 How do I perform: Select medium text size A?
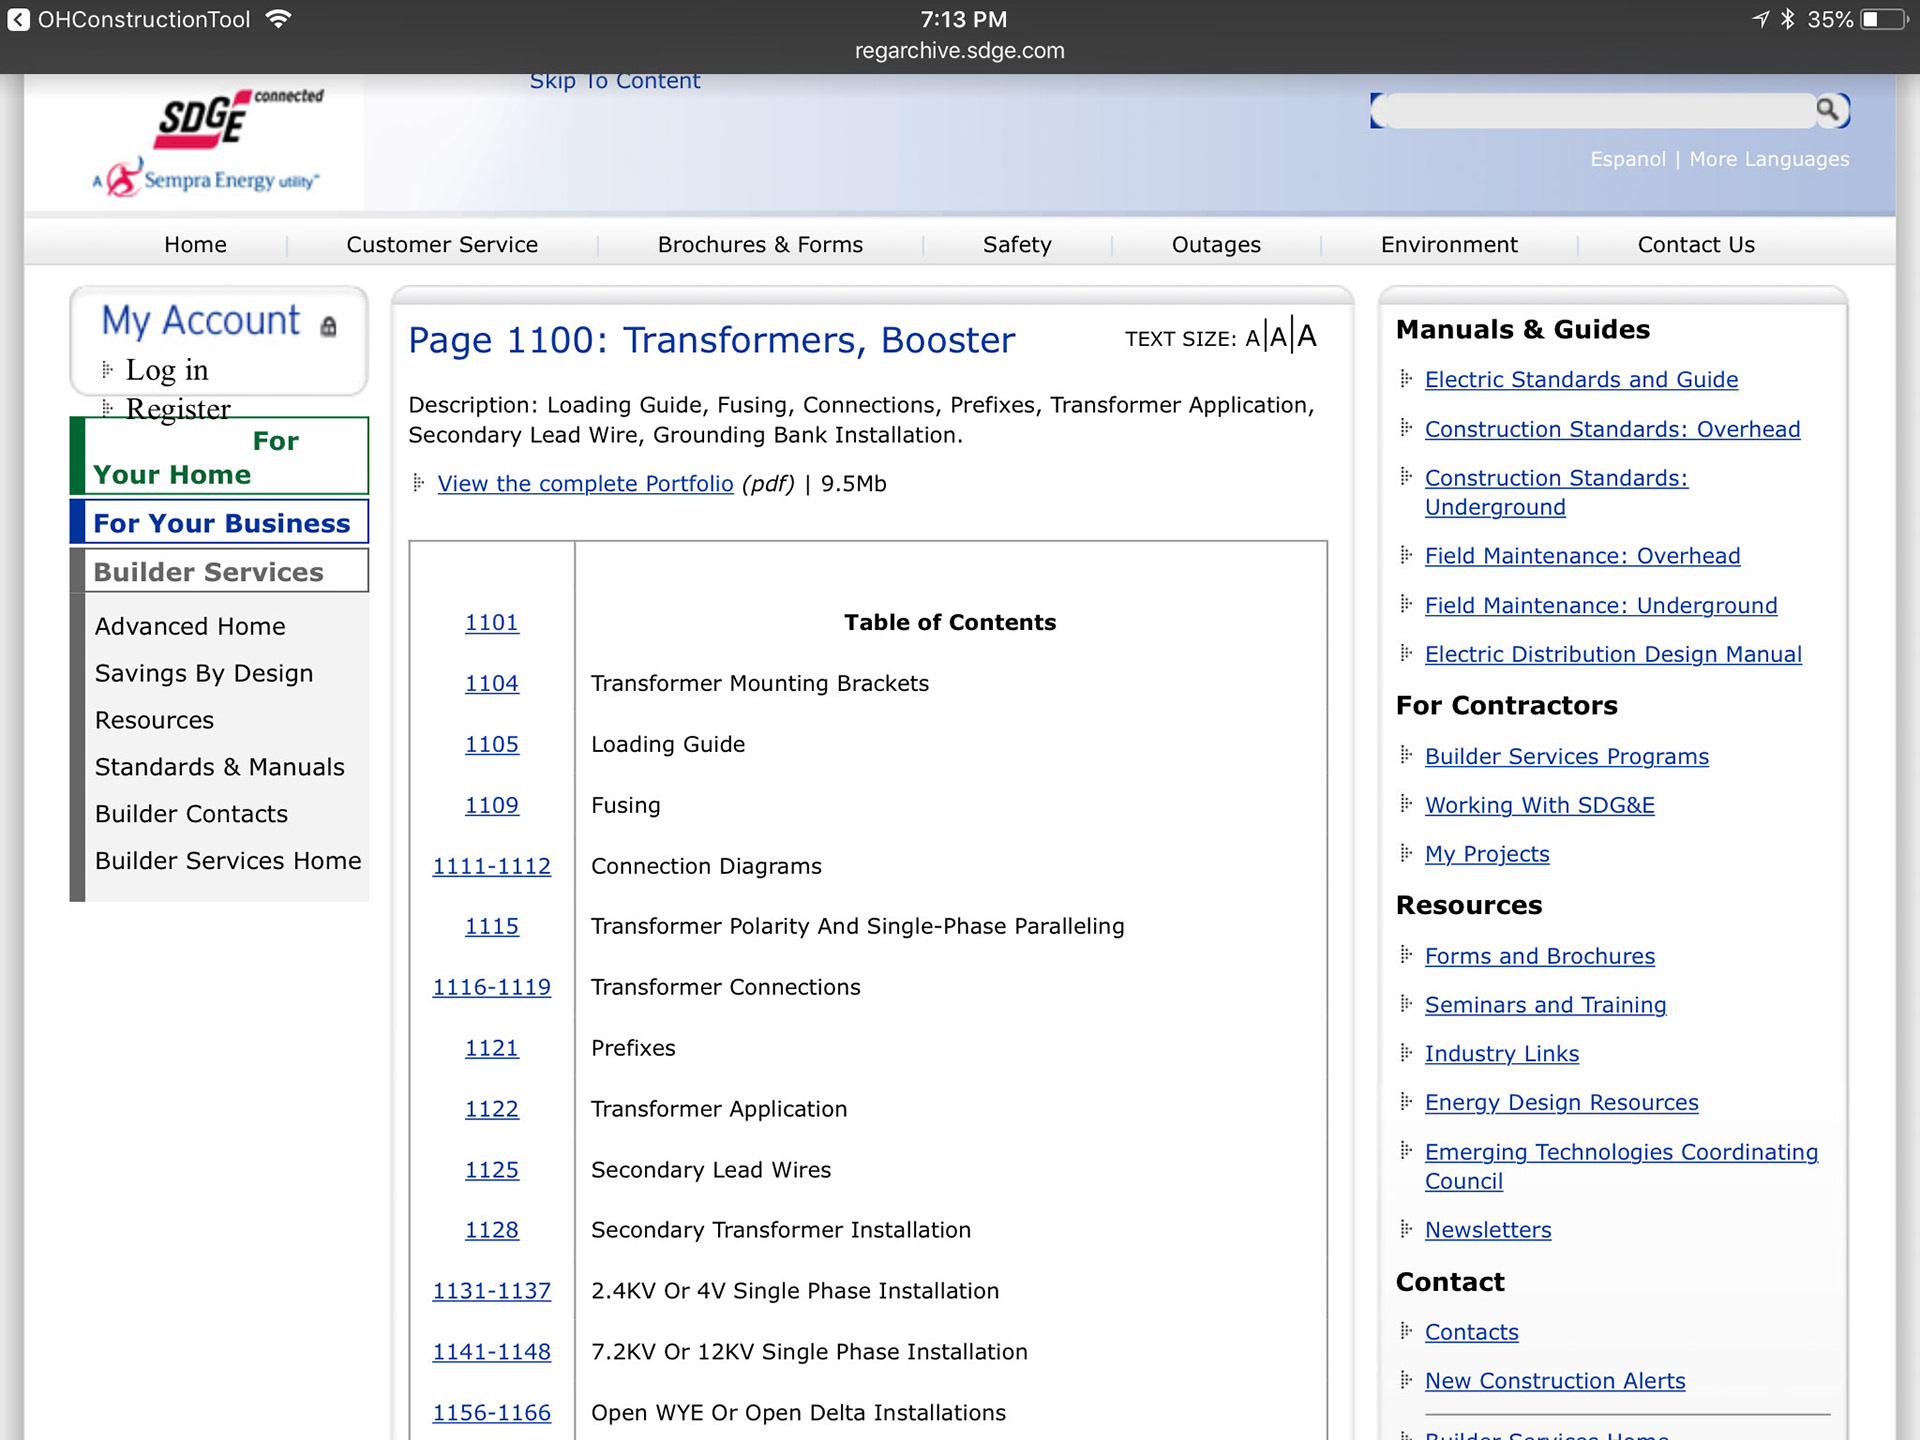point(1278,337)
